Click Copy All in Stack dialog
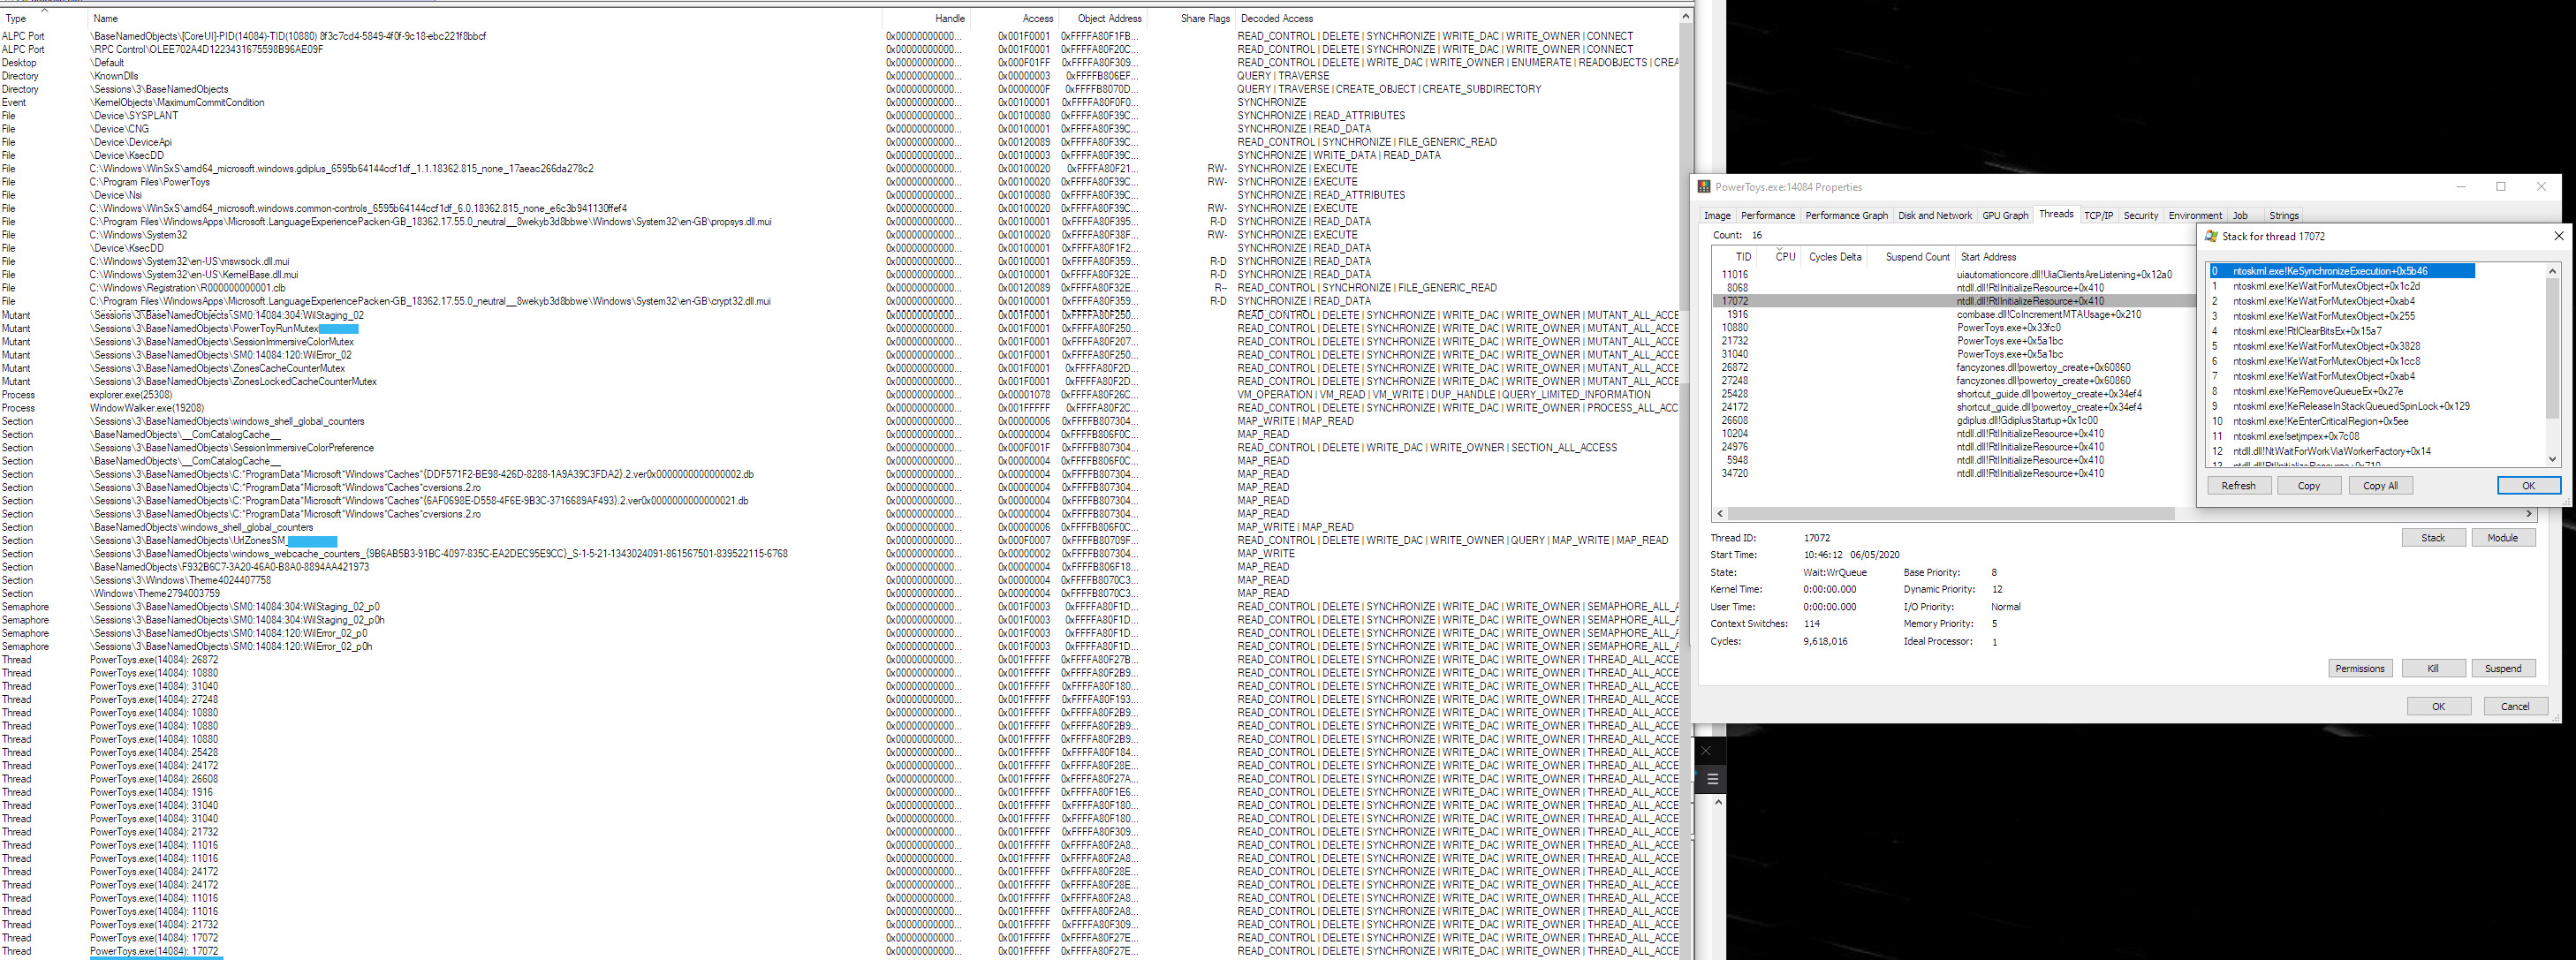The width and height of the screenshot is (2576, 960). click(2379, 485)
